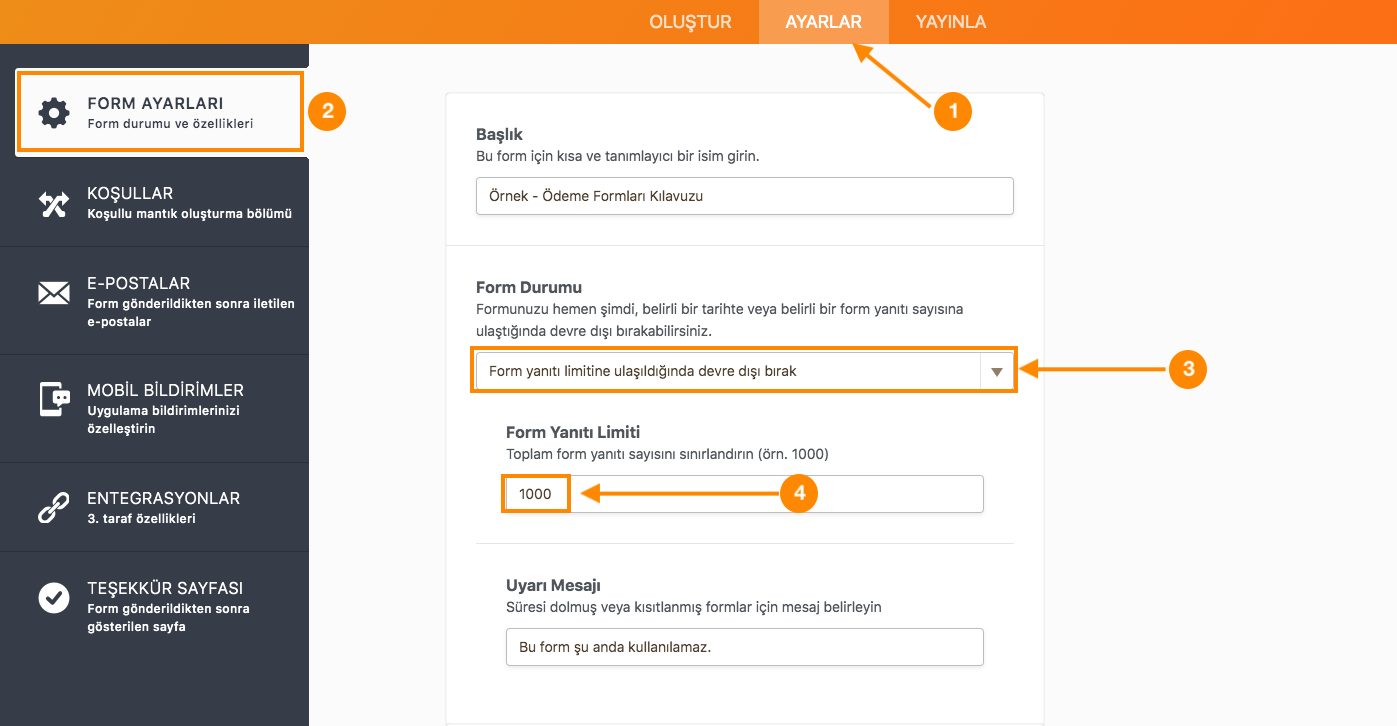
Task: Open the Ayarlar tab
Action: pyautogui.click(x=823, y=22)
